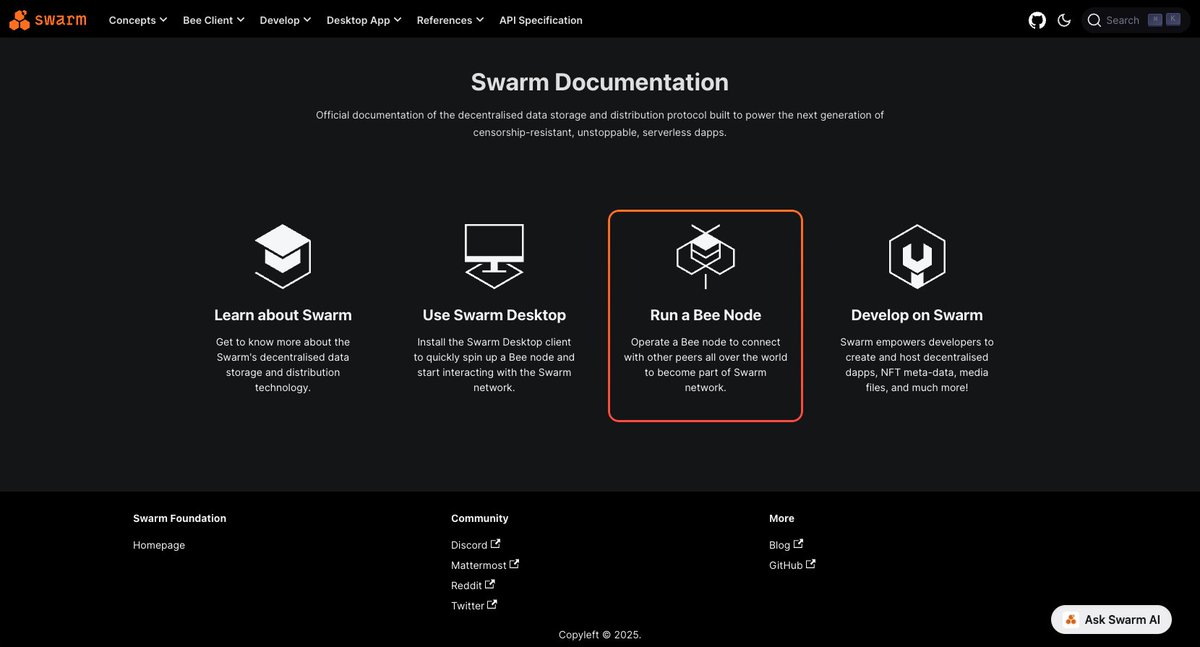
Task: Click the Swarm Documentation title
Action: tap(600, 82)
